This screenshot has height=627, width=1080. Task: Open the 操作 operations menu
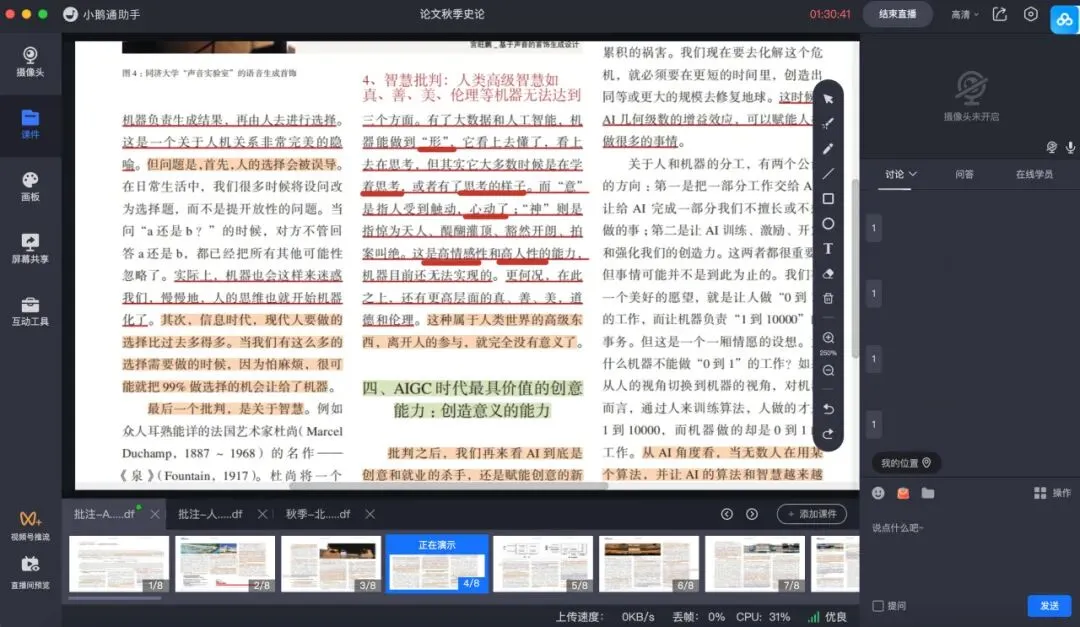pos(1052,493)
